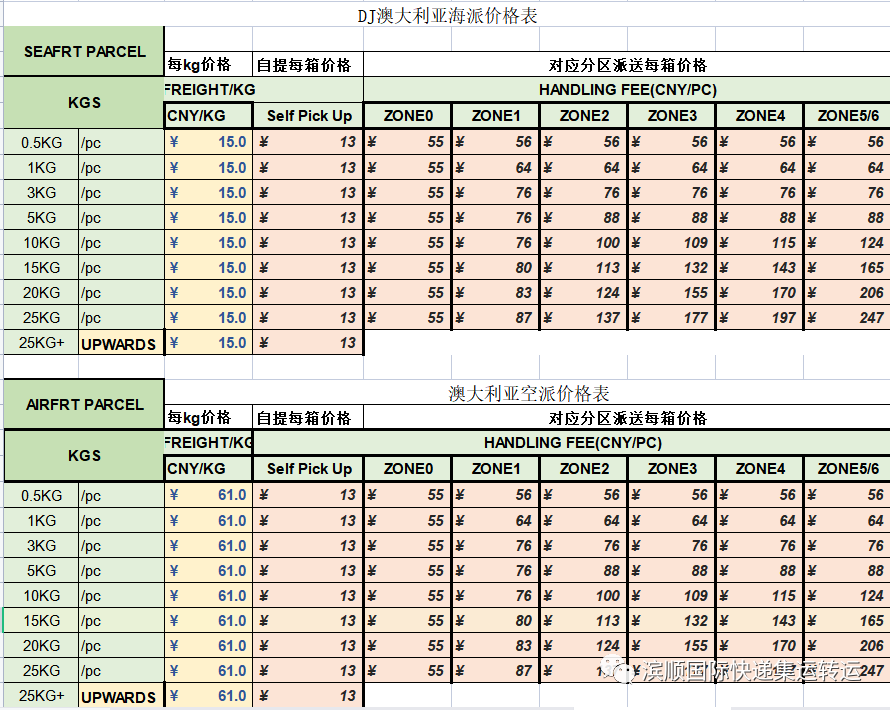890x710 pixels.
Task: Select sea table KGS header cell
Action: 84,103
